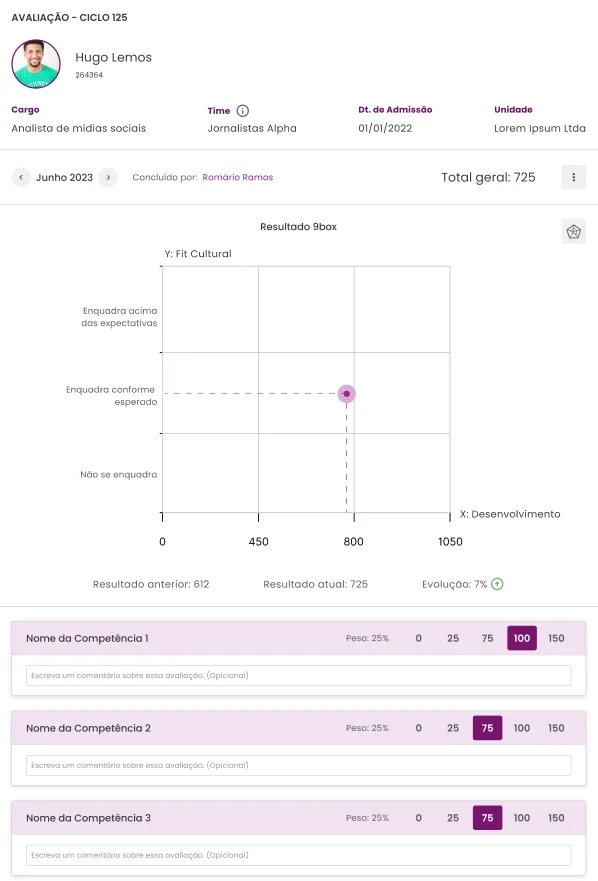Select score 25 for Competência 1
The width and height of the screenshot is (598, 881).
coord(453,638)
